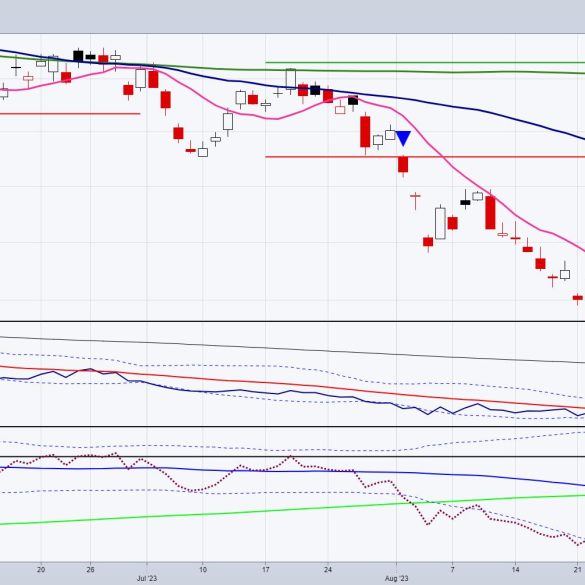
Task: Click the long red horizontal support line
Action: coord(425,157)
